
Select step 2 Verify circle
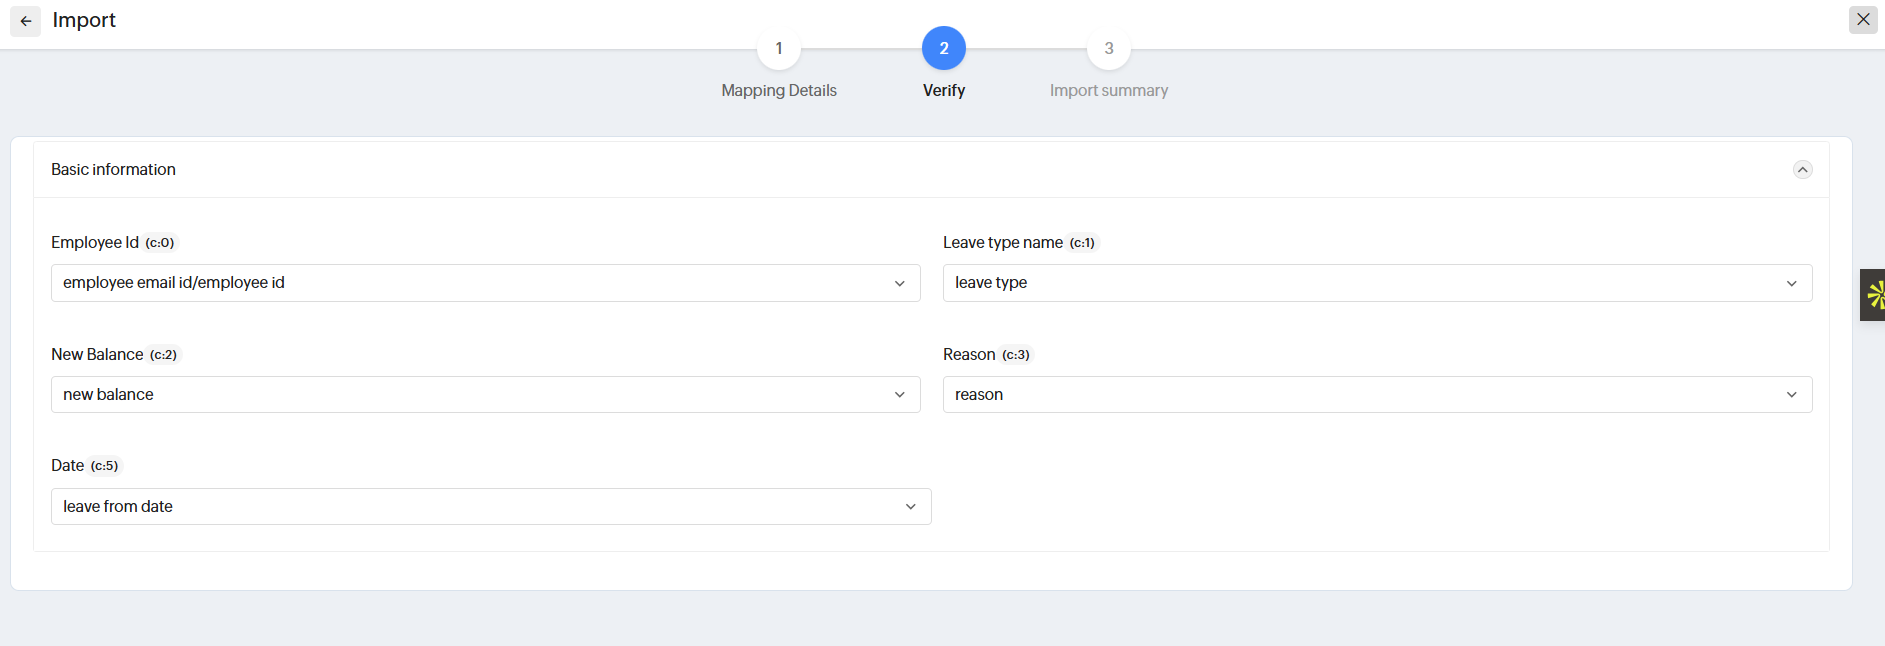943,48
